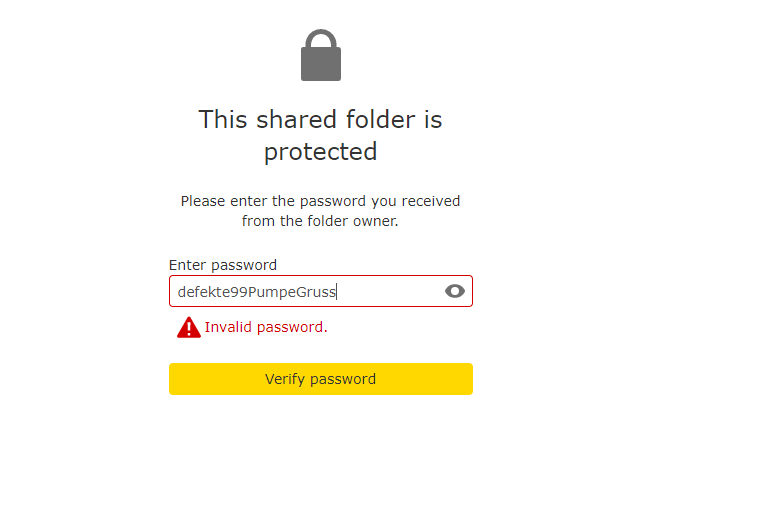This screenshot has height=532, width=767.
Task: Click the "Enter password" field label
Action: point(223,265)
